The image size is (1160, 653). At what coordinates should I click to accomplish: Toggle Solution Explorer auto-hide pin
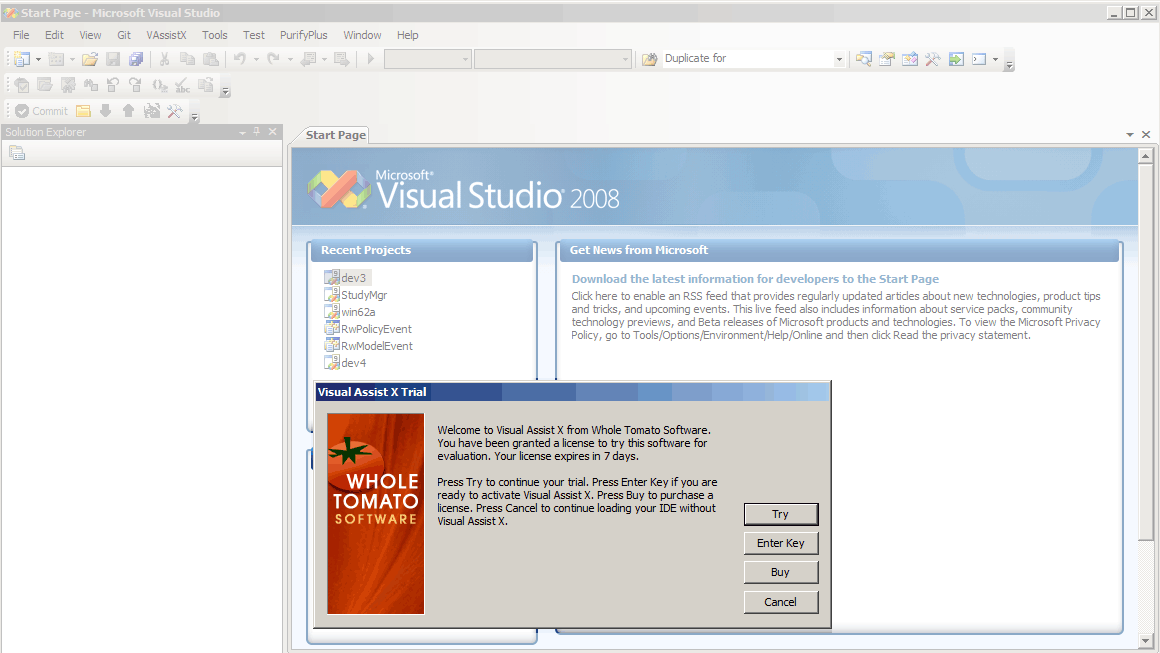pos(257,132)
